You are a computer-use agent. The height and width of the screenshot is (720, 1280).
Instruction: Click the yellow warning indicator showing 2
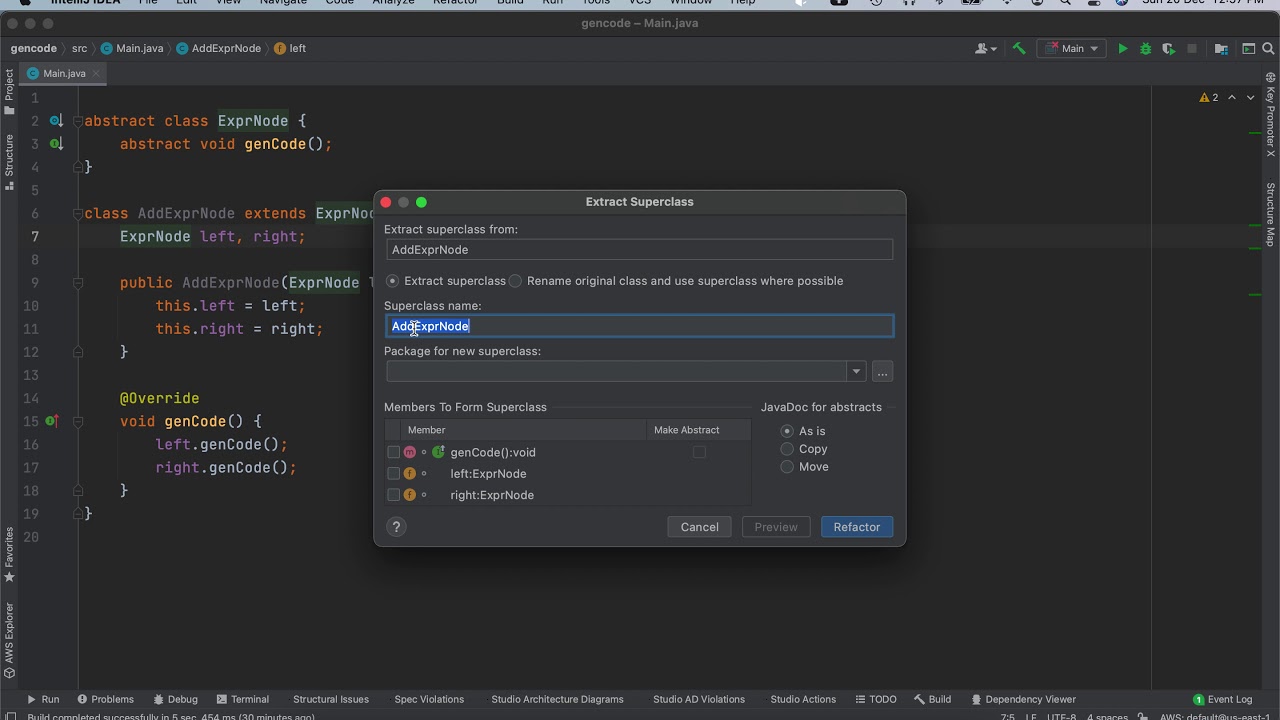pos(1209,97)
